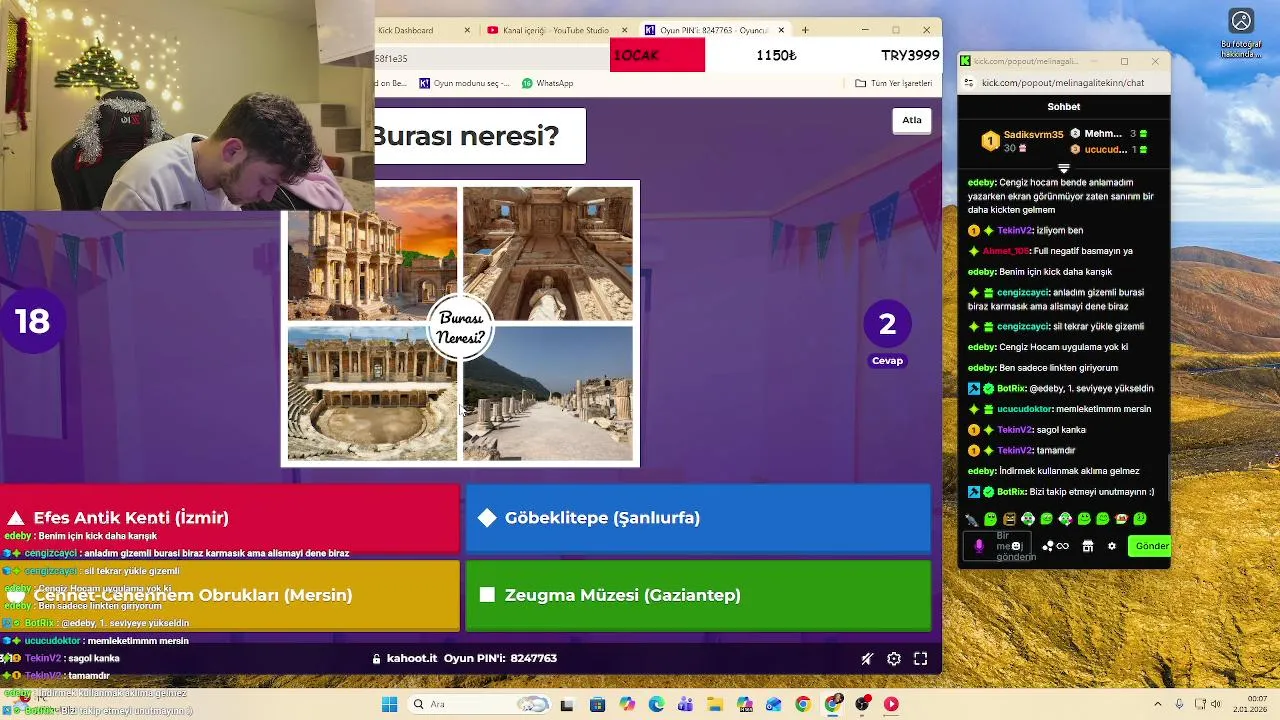The width and height of the screenshot is (1280, 720).
Task: Open Windows Start menu
Action: tap(390, 705)
